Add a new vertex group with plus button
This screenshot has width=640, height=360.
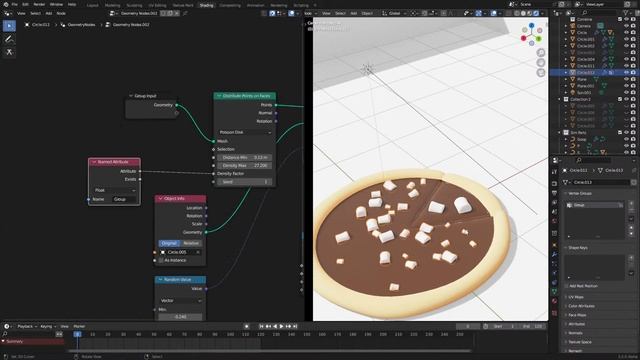click(x=631, y=204)
